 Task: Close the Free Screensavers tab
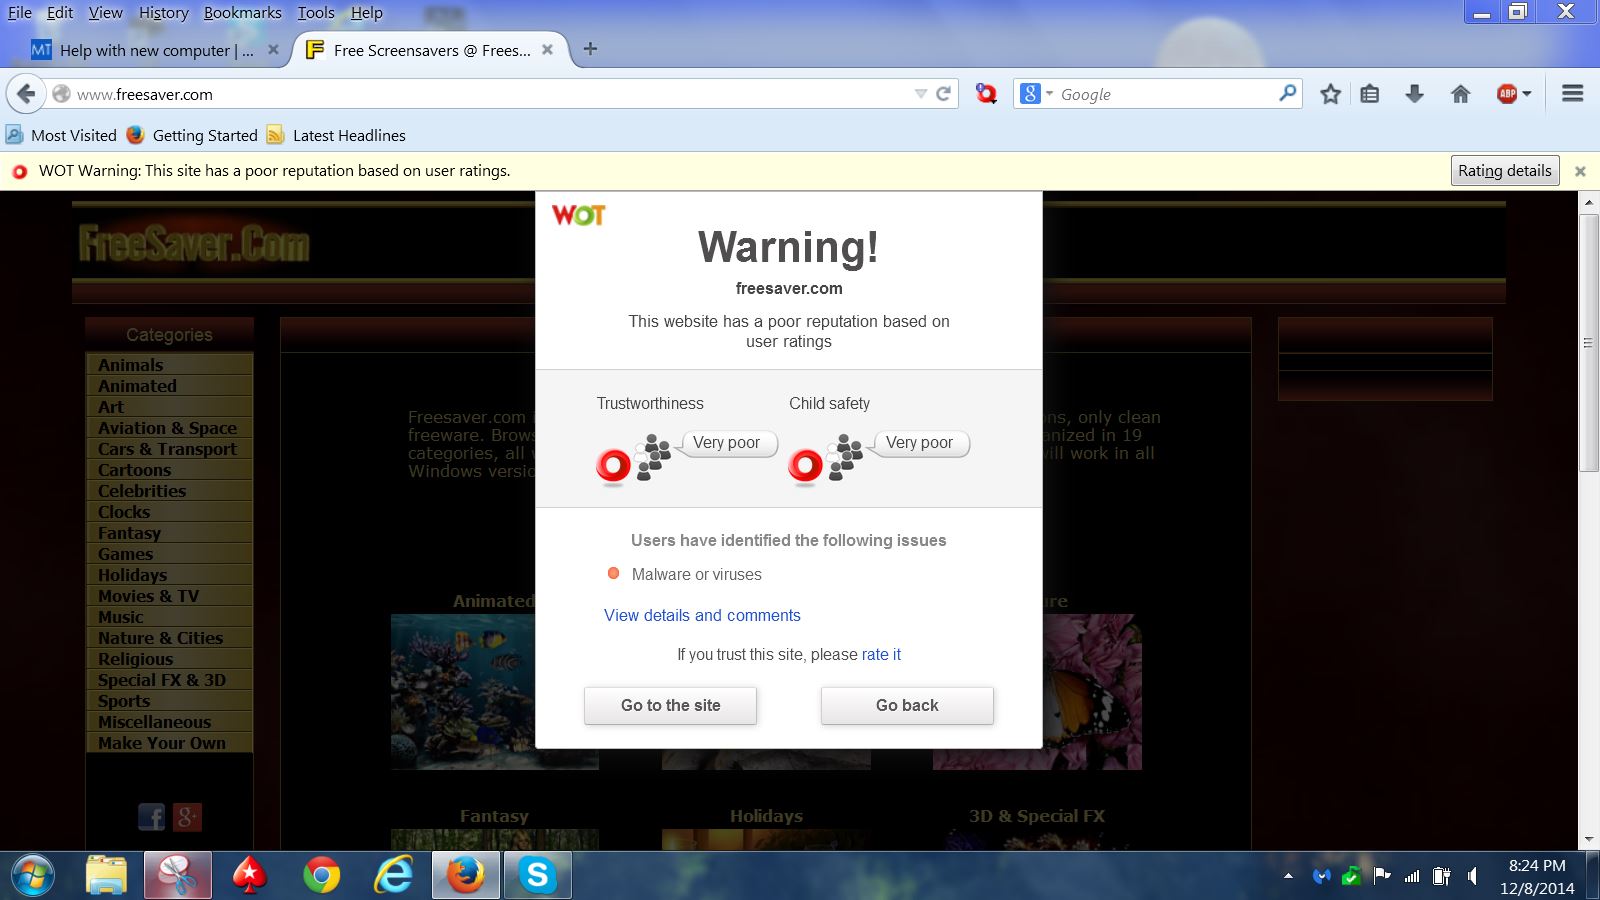(547, 50)
